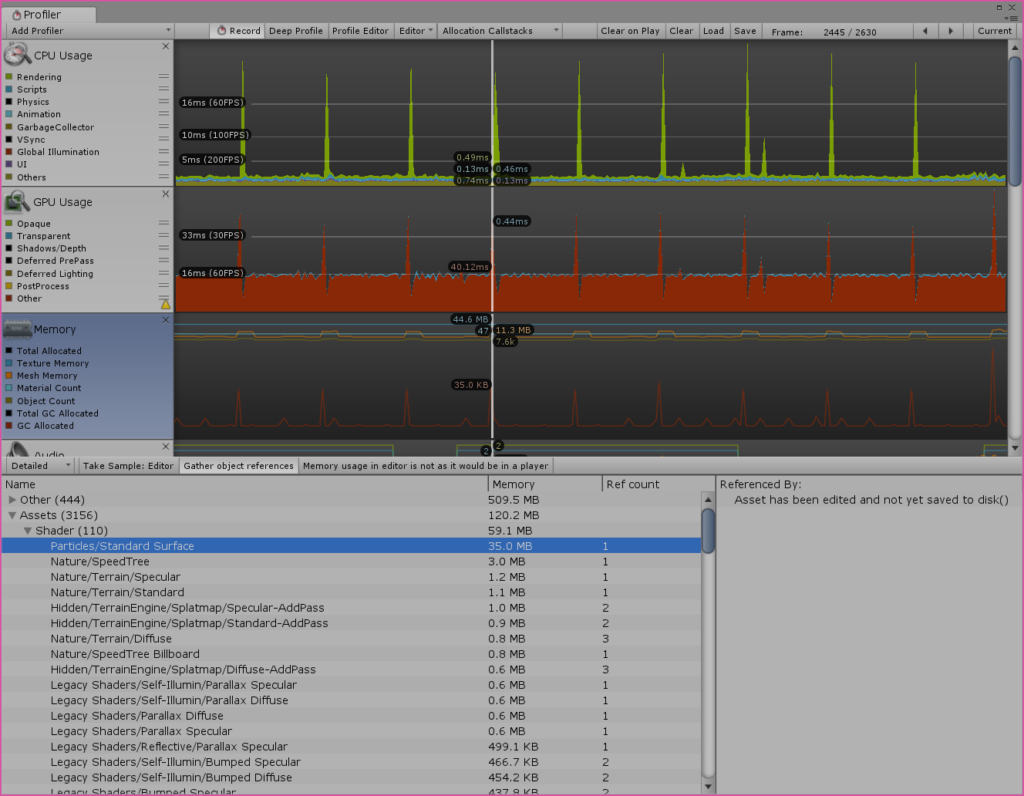Select the Nature/SpeedTree shader row
The height and width of the screenshot is (796, 1024).
click(x=100, y=562)
